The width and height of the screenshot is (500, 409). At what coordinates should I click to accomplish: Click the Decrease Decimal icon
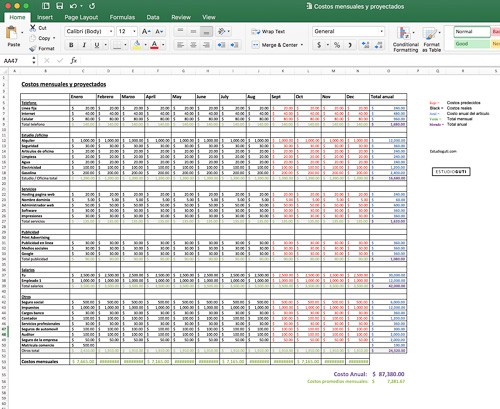[x=378, y=45]
